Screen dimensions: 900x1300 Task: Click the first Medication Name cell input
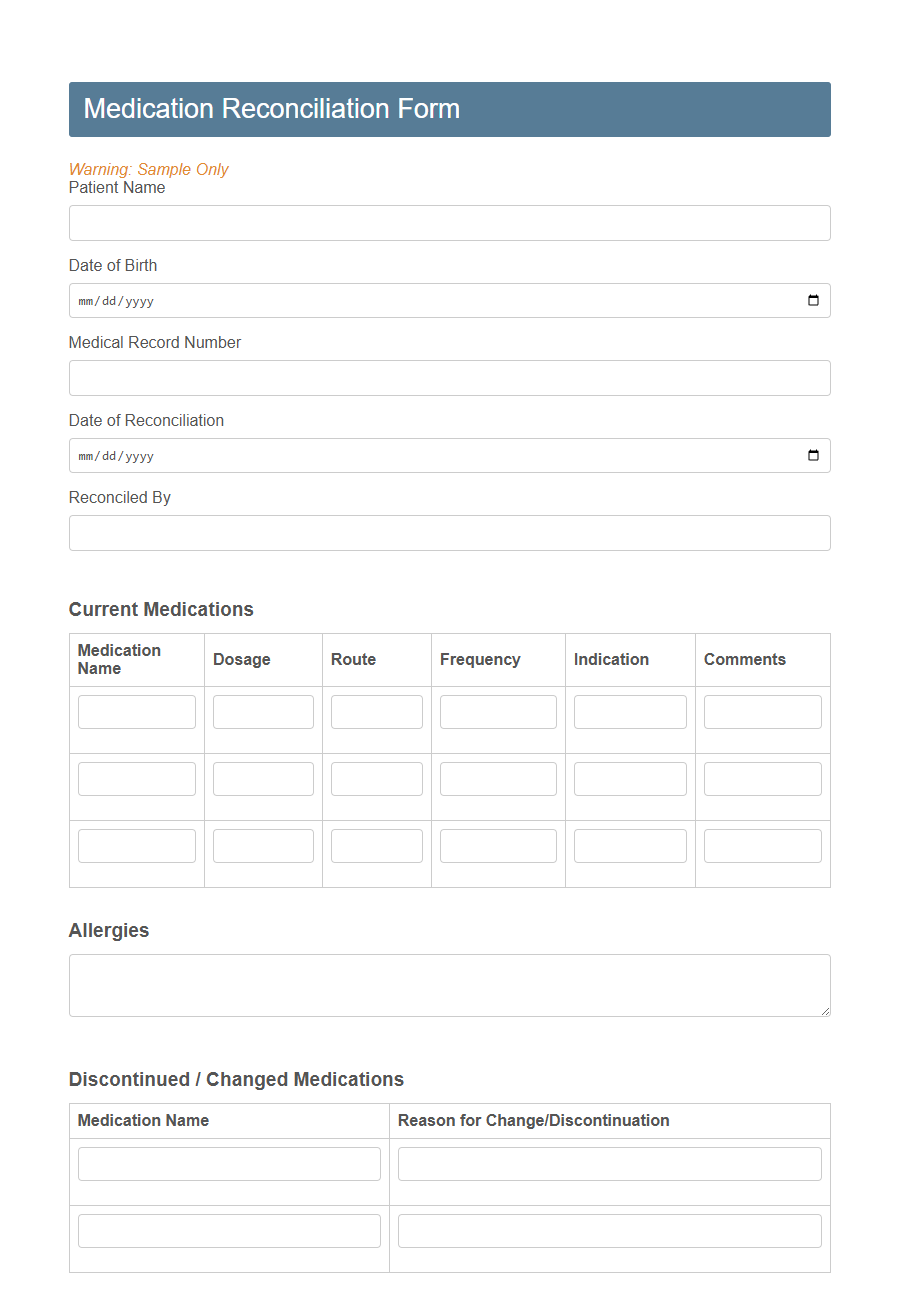tap(136, 711)
